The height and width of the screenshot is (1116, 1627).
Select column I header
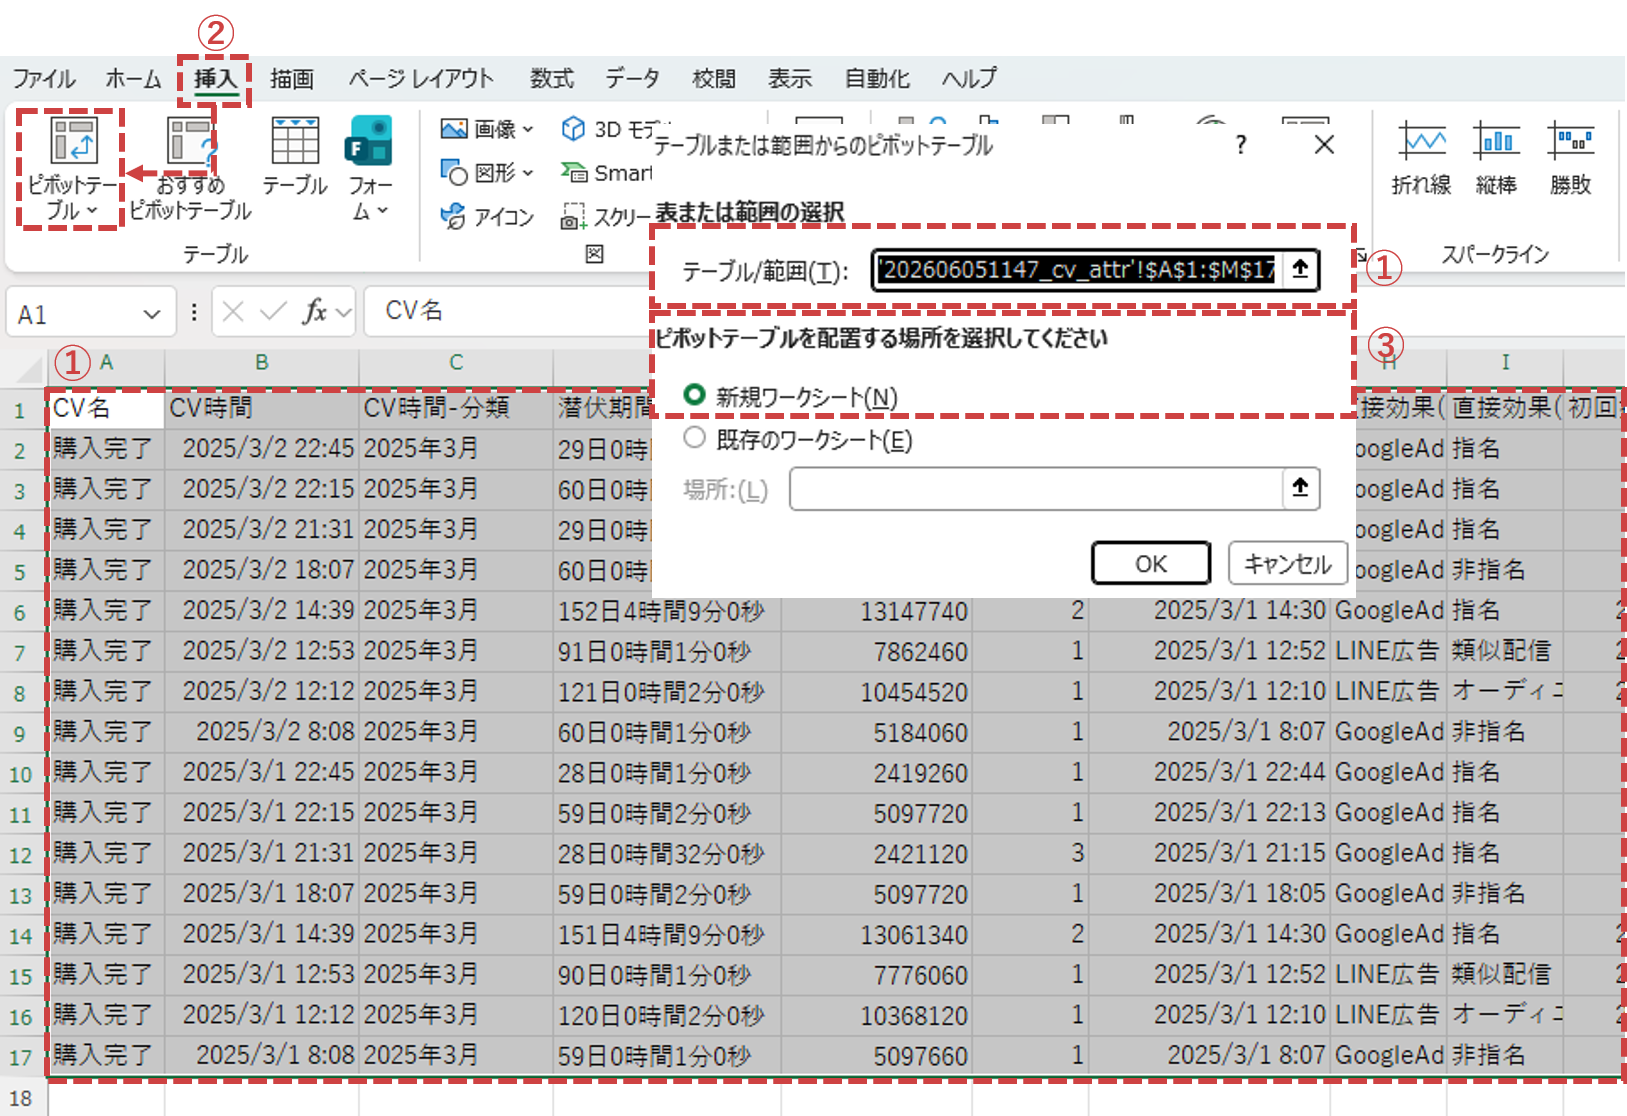tap(1505, 362)
